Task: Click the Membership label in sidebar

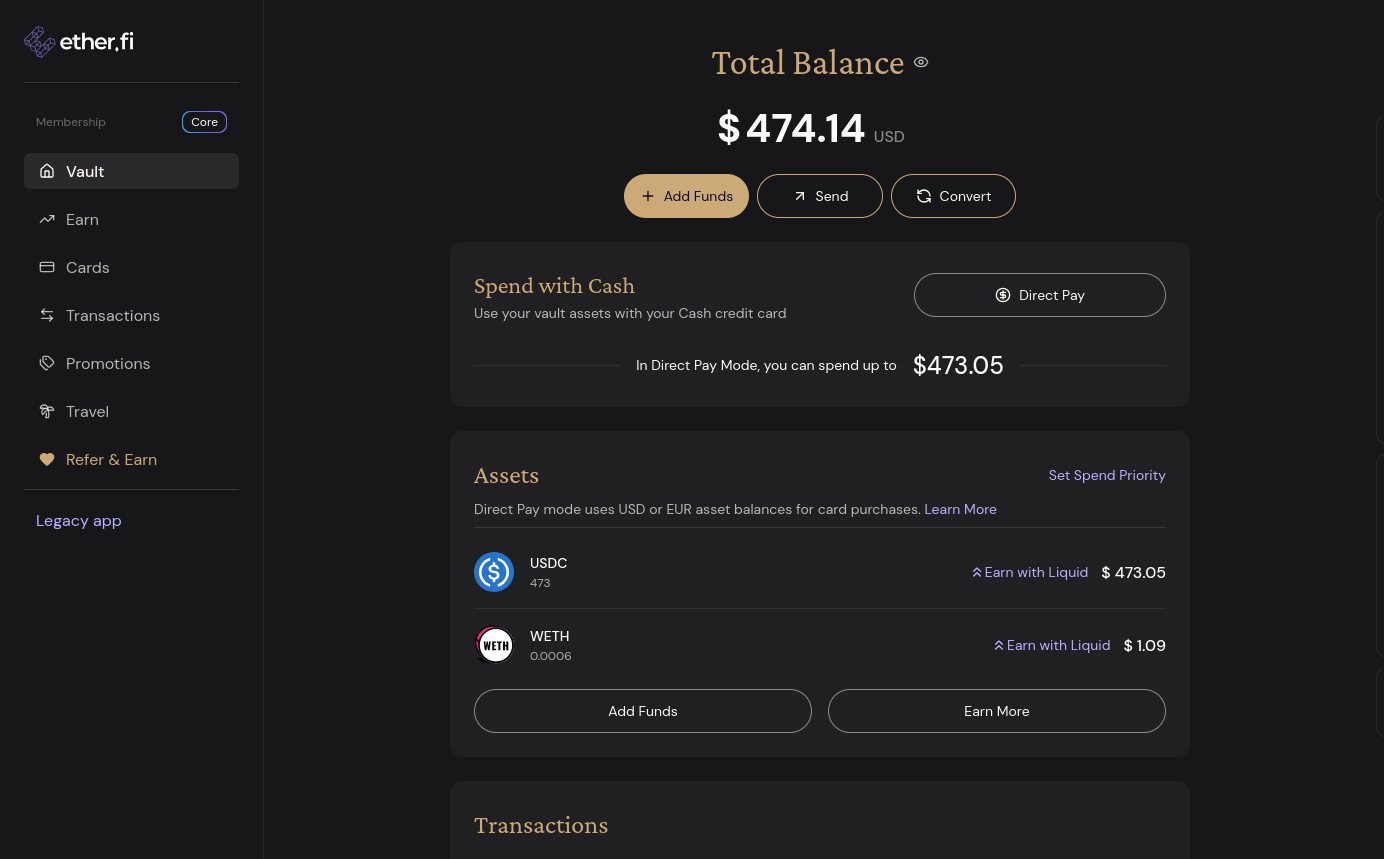Action: tap(71, 122)
